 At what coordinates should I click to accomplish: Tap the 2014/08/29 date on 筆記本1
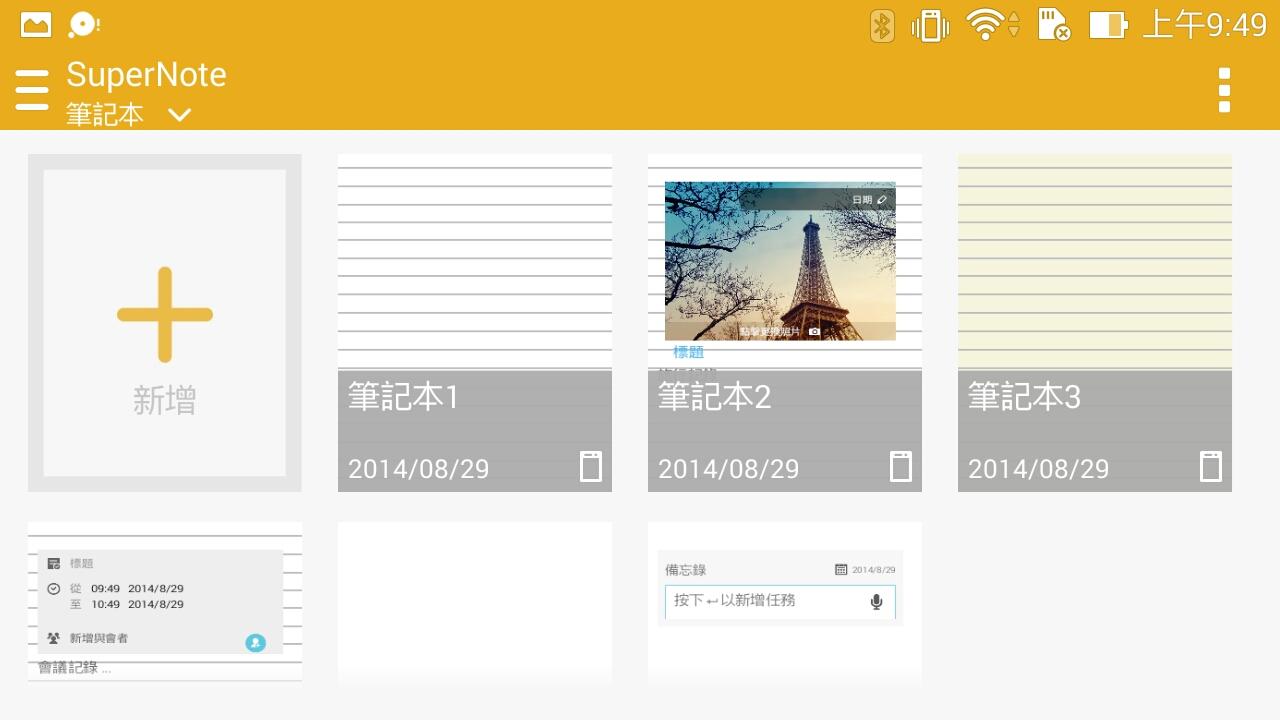tap(419, 469)
